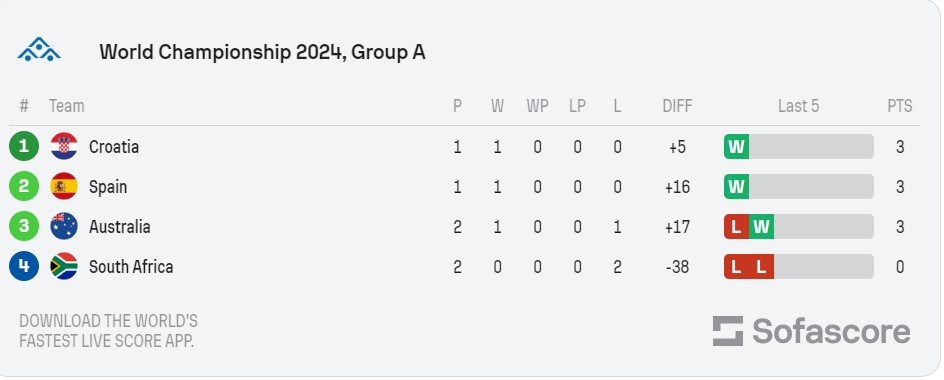The height and width of the screenshot is (380, 944).
Task: Click the Australia flag icon
Action: (x=64, y=226)
